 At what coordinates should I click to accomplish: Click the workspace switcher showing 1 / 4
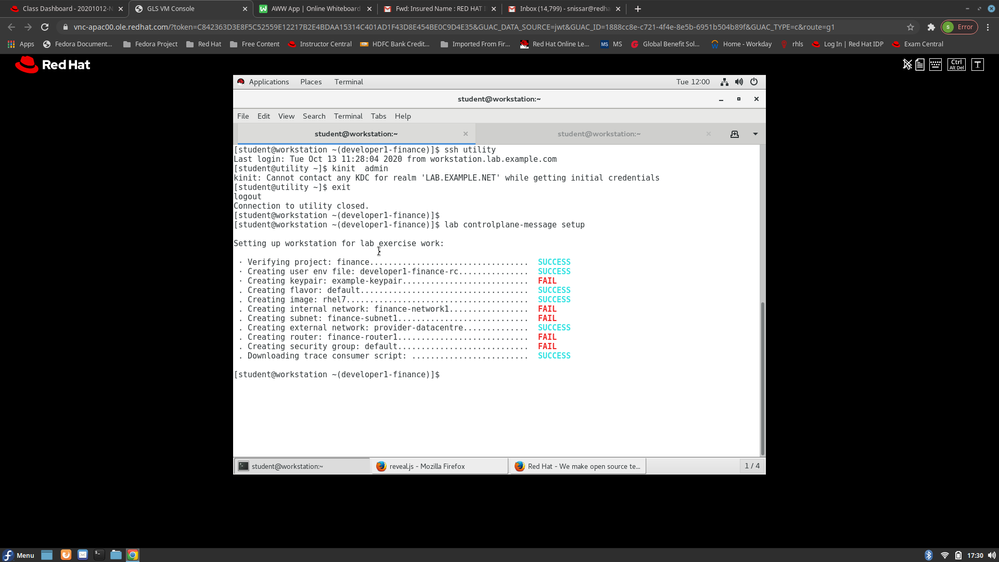[x=752, y=466]
